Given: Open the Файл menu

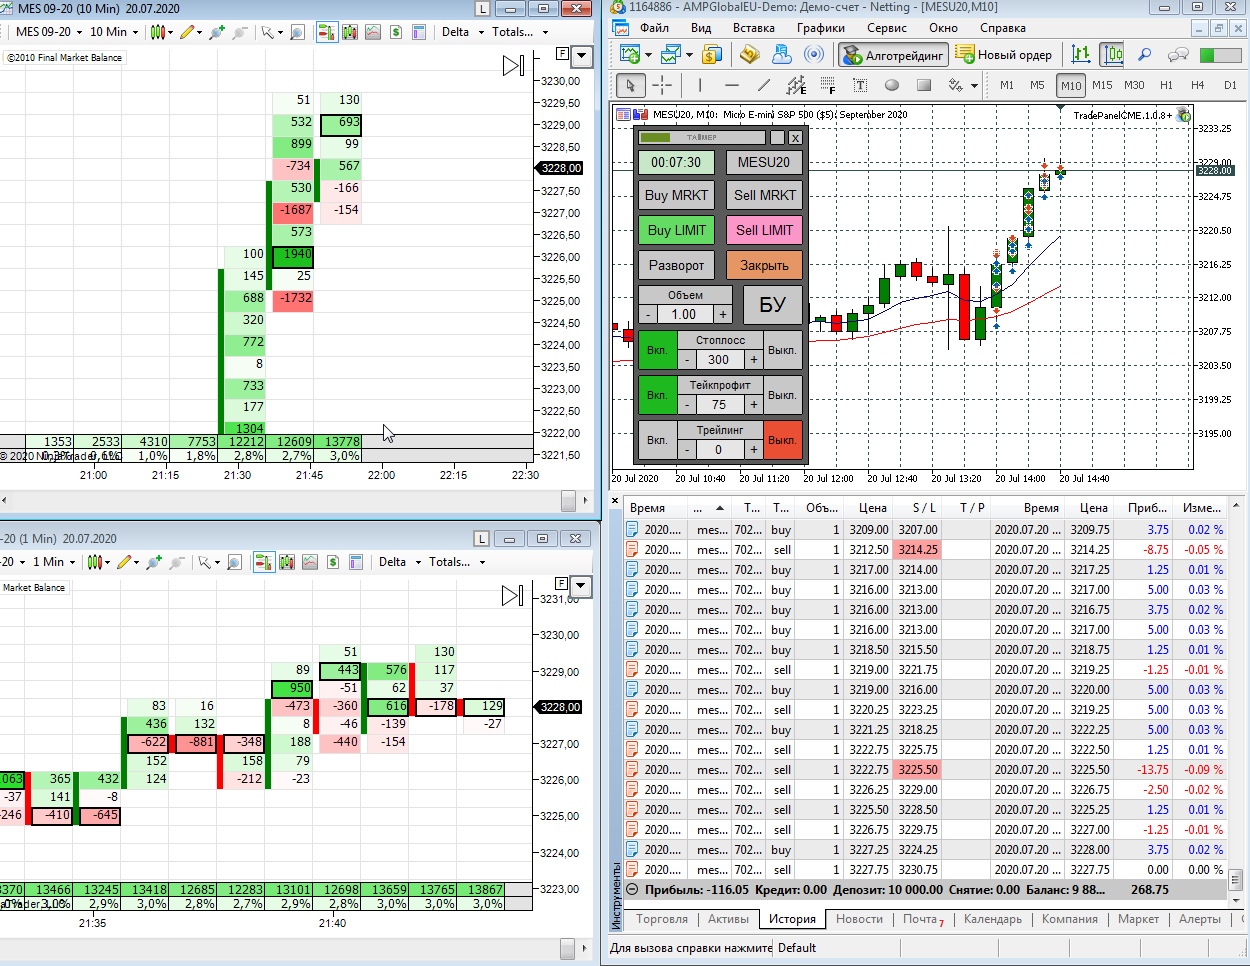Looking at the screenshot, I should click(654, 28).
